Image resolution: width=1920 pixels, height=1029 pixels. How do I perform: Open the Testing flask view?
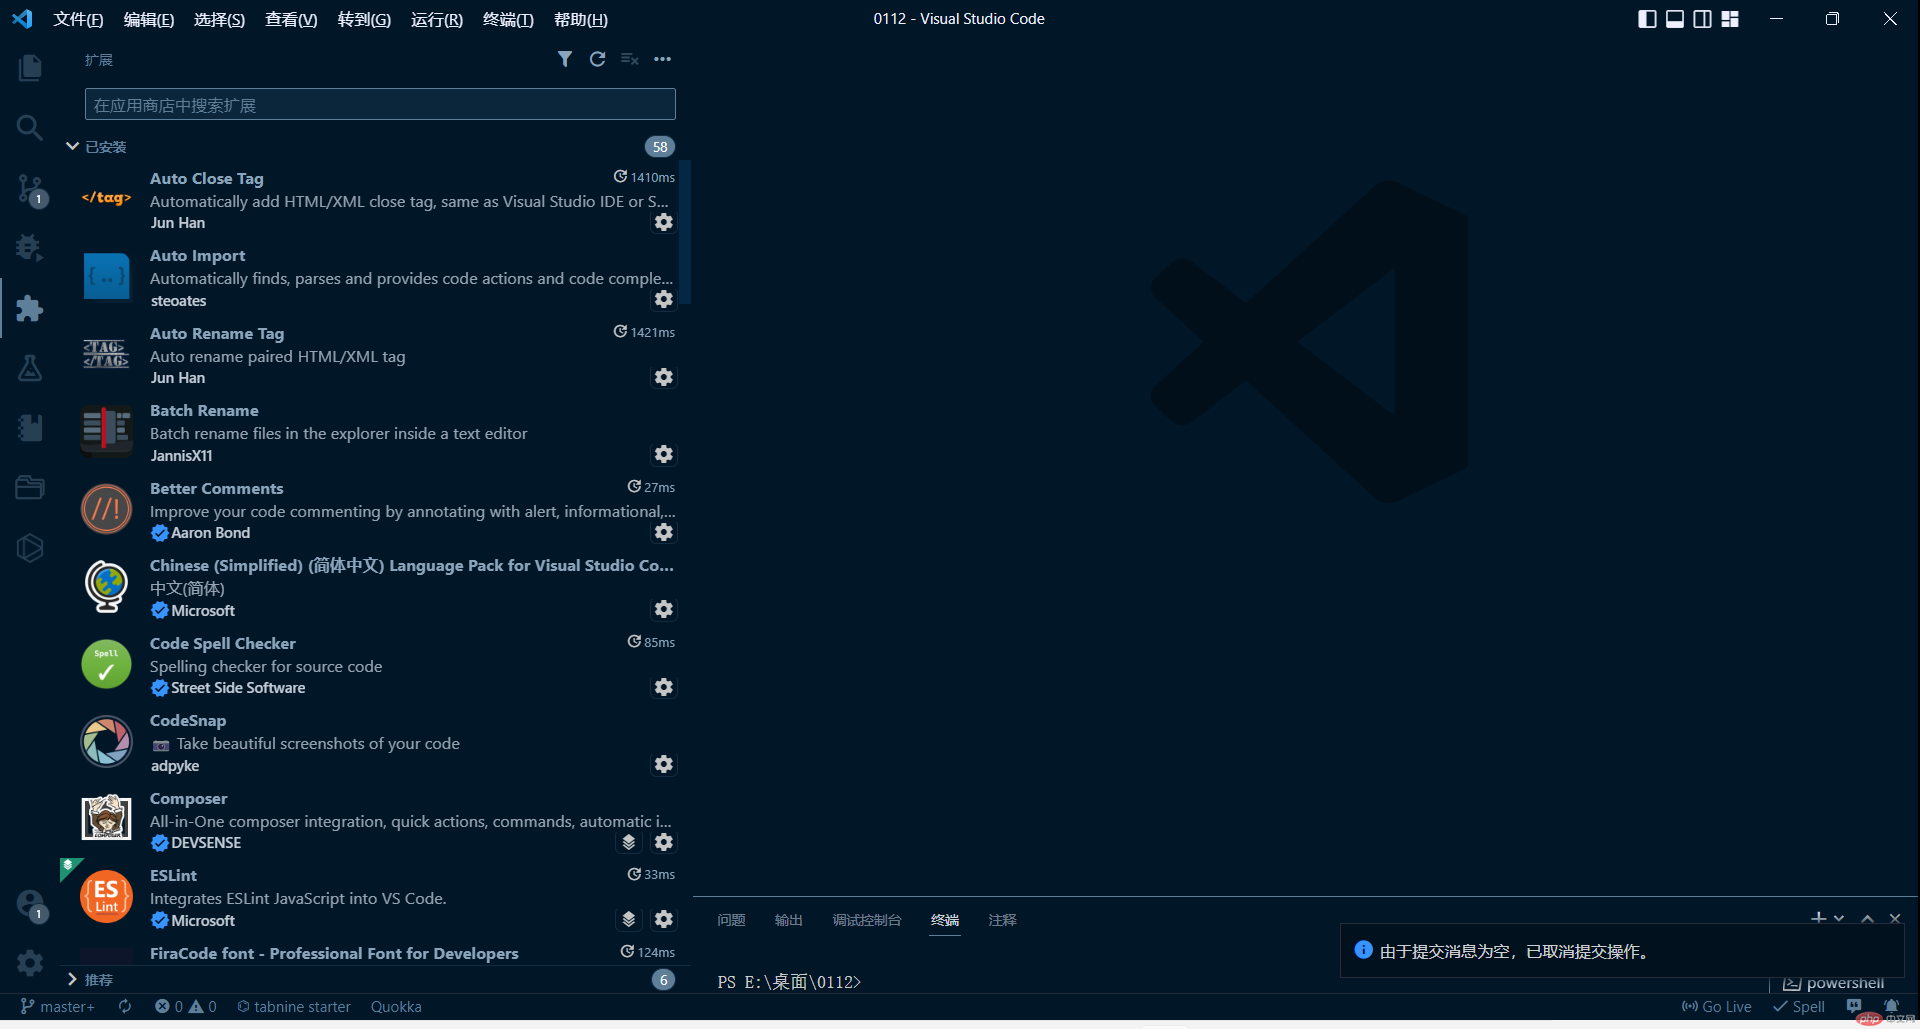click(x=30, y=368)
